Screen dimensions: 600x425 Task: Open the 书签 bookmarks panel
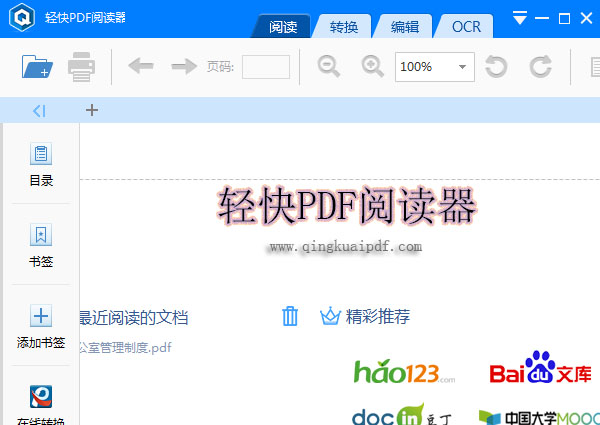pos(41,246)
